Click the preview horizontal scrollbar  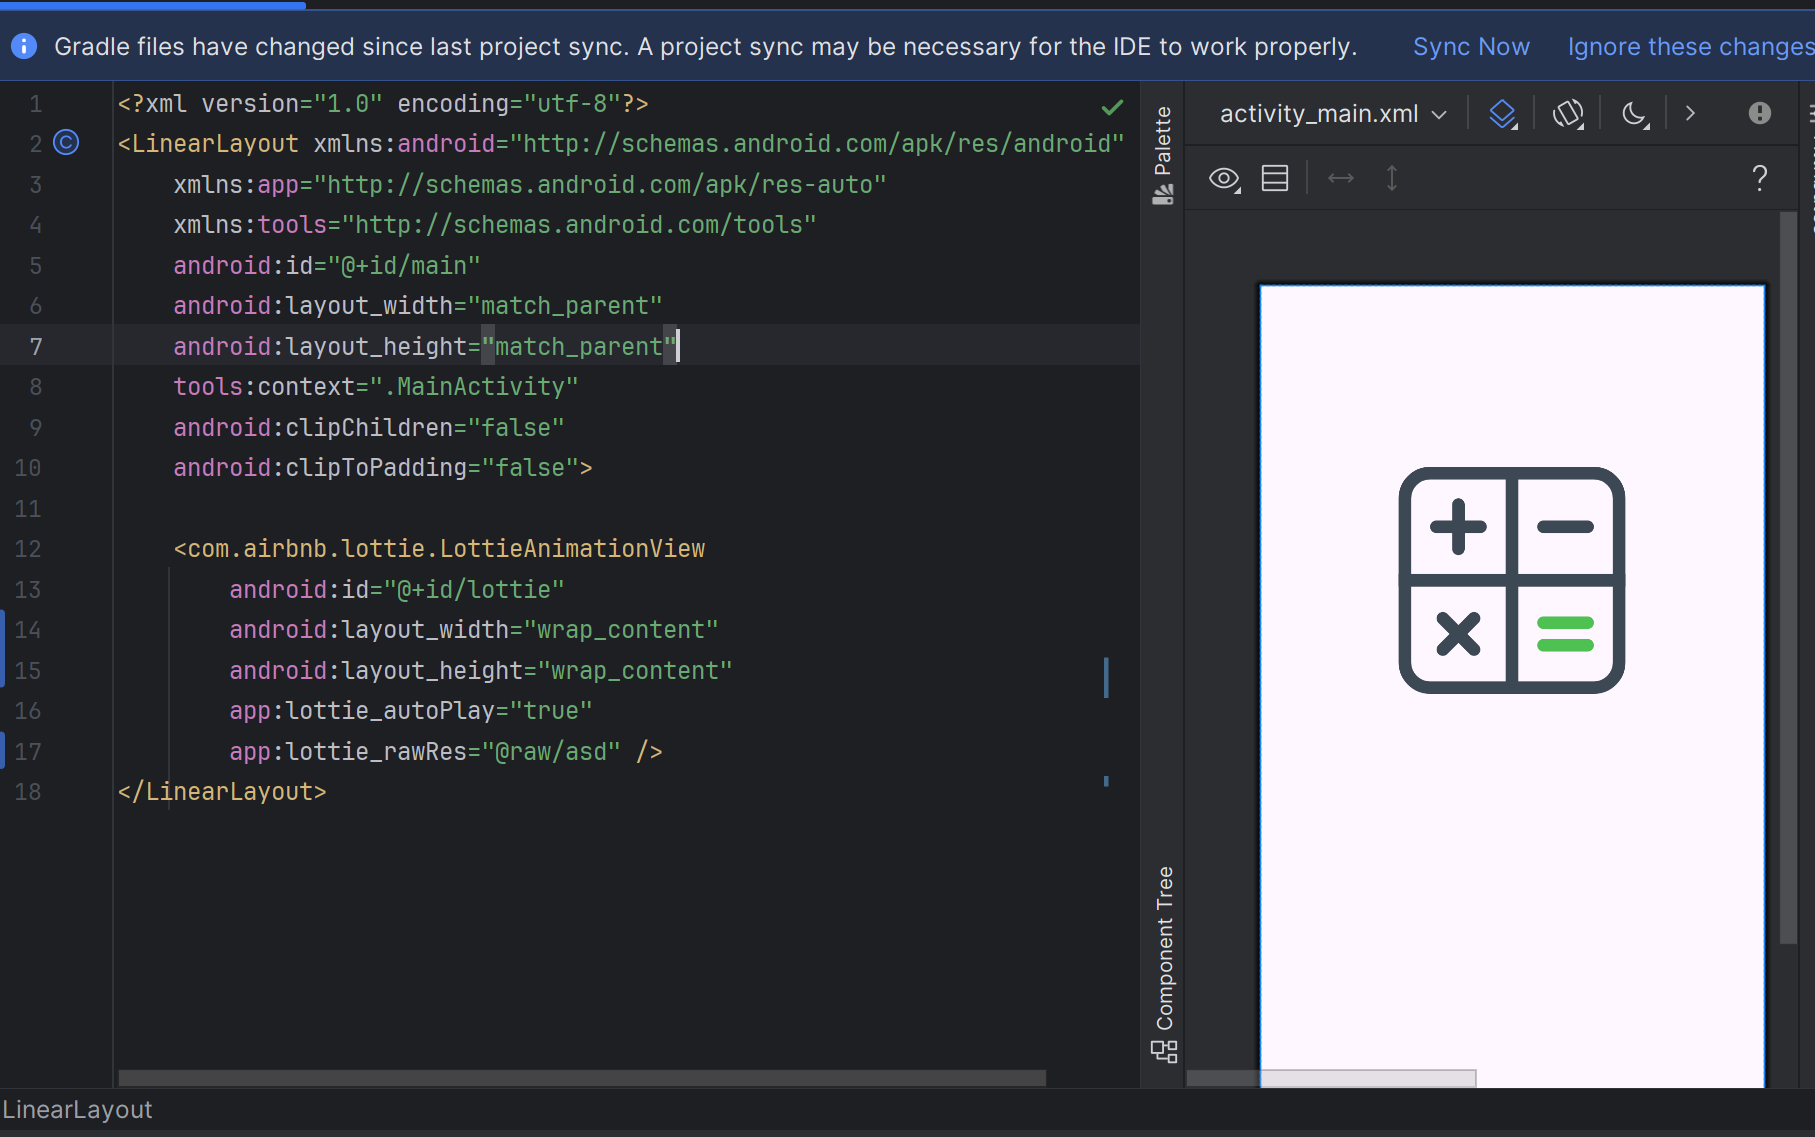1331,1078
